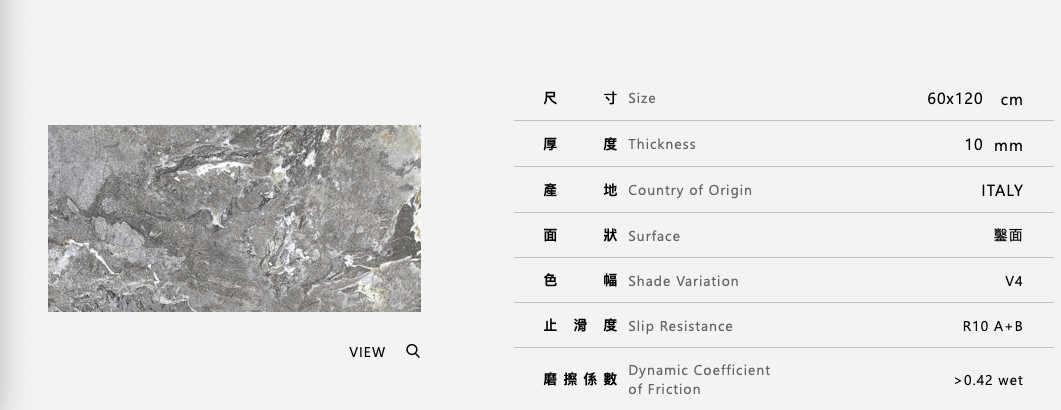Image resolution: width=1061 pixels, height=410 pixels.
Task: Click the Chinese 止滑度 heading
Action: point(580,326)
